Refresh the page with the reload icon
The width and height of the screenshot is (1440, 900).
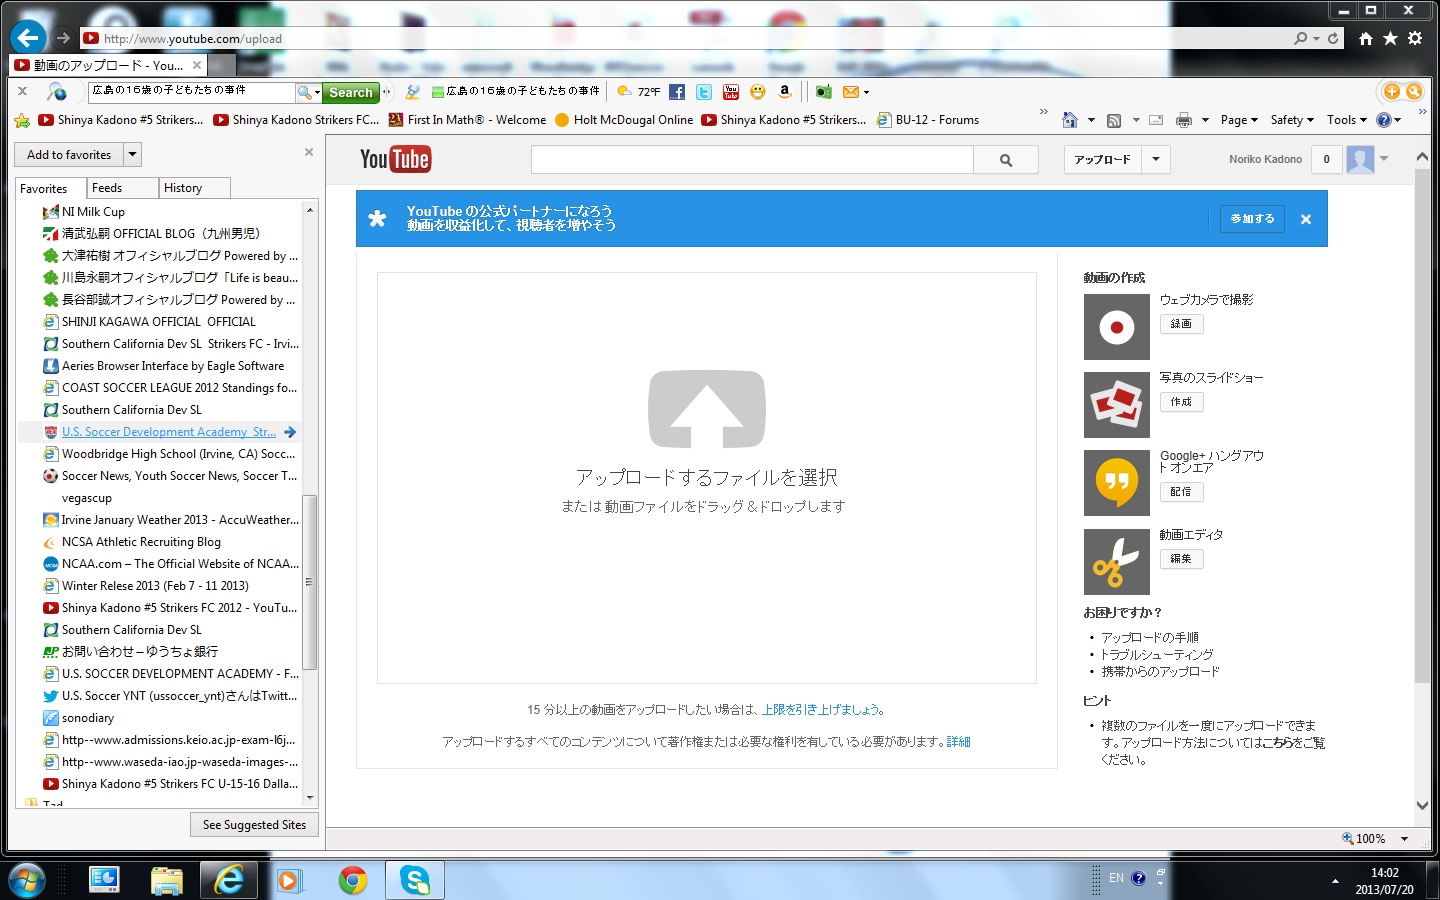point(1333,38)
